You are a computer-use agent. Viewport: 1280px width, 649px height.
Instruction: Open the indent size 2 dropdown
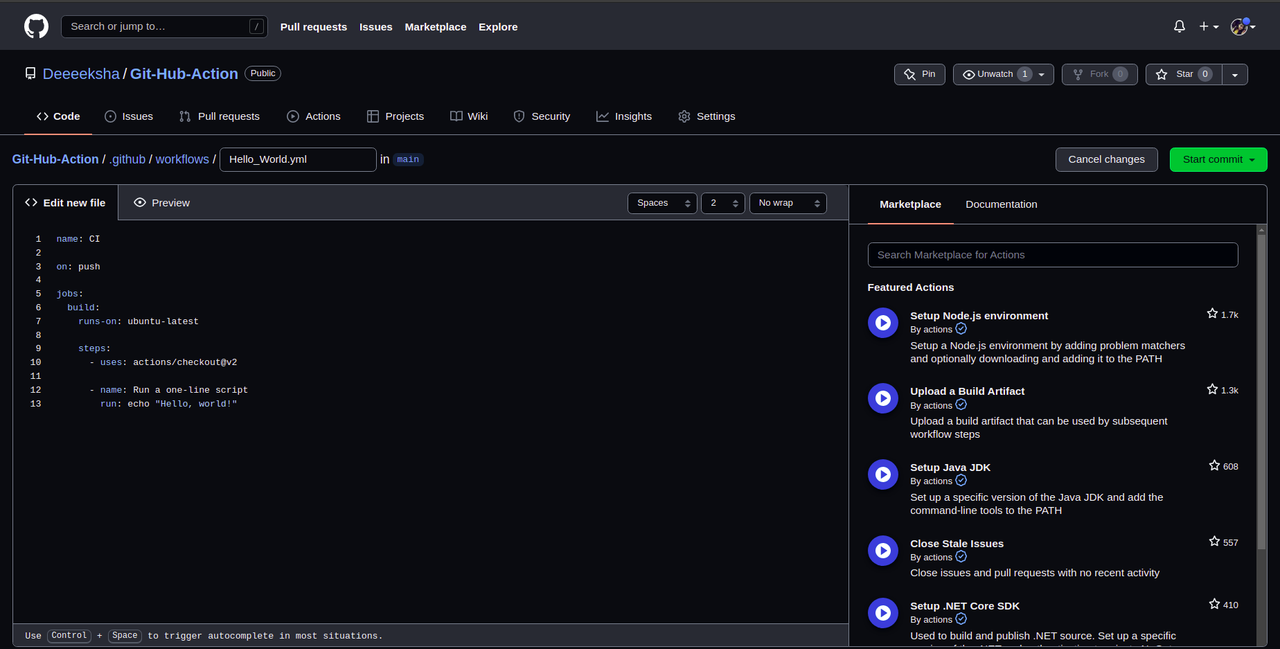723,203
